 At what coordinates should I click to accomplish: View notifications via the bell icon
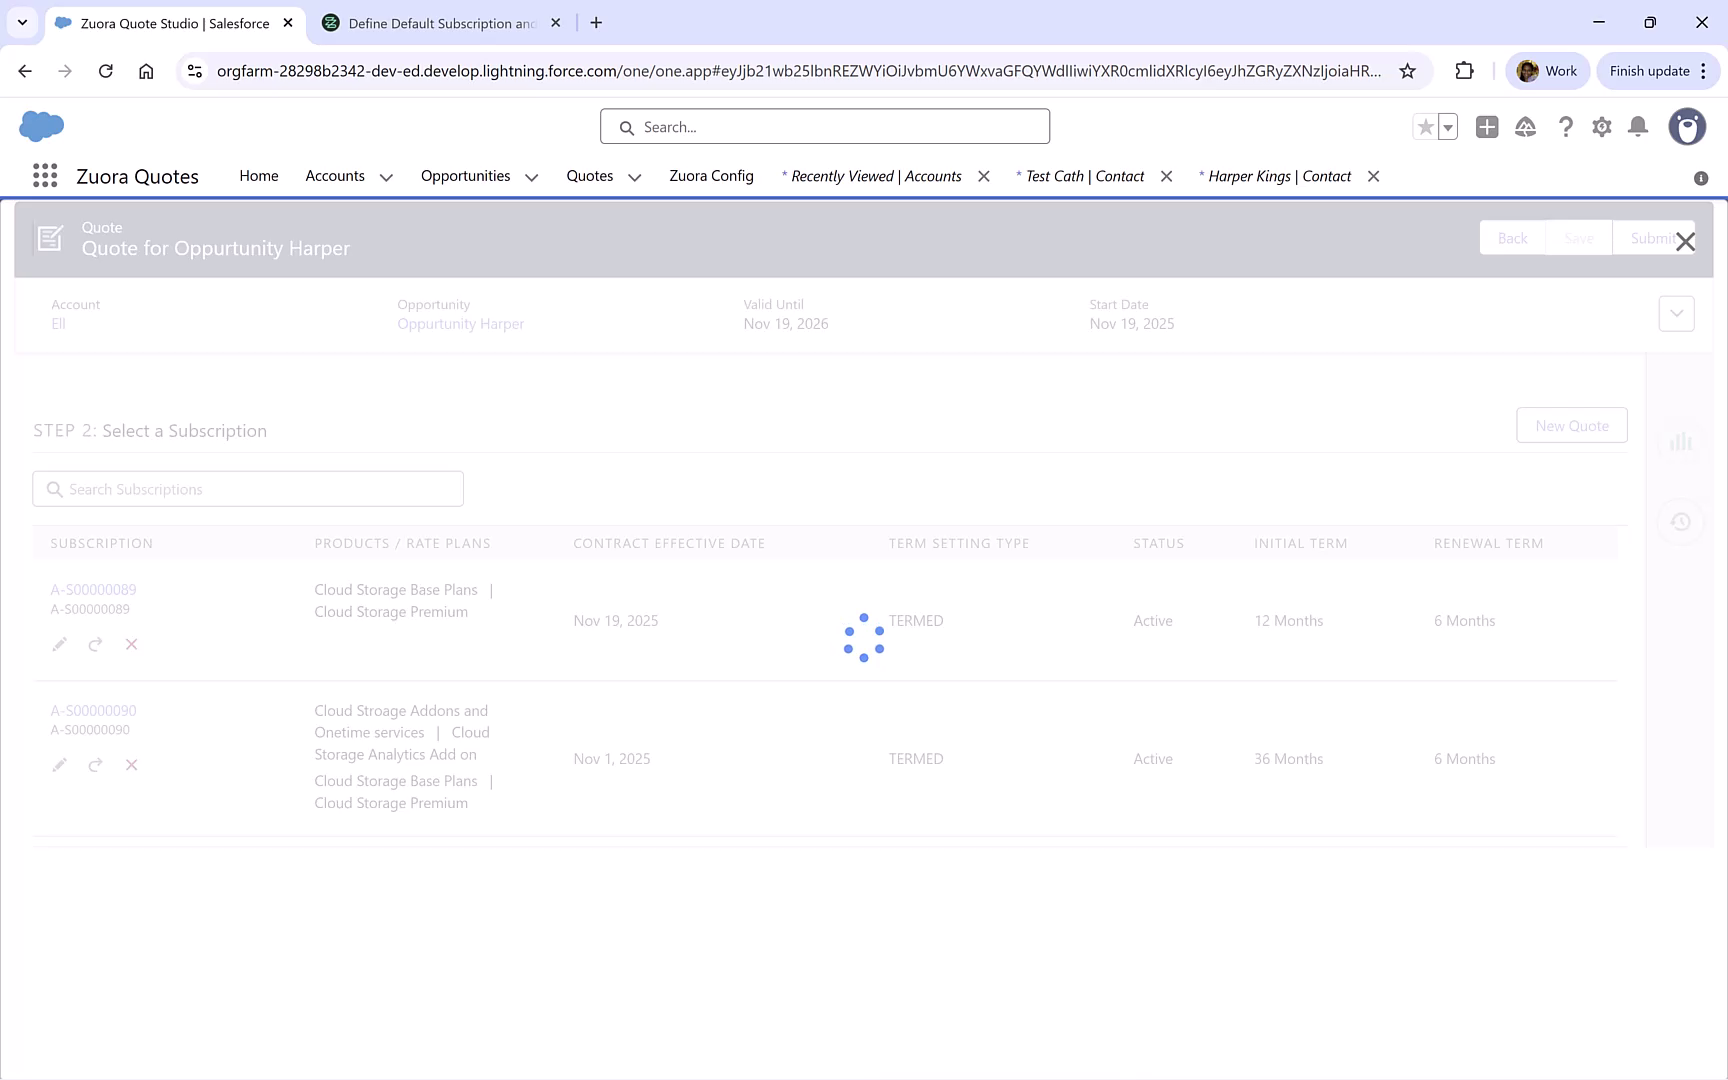click(1638, 127)
